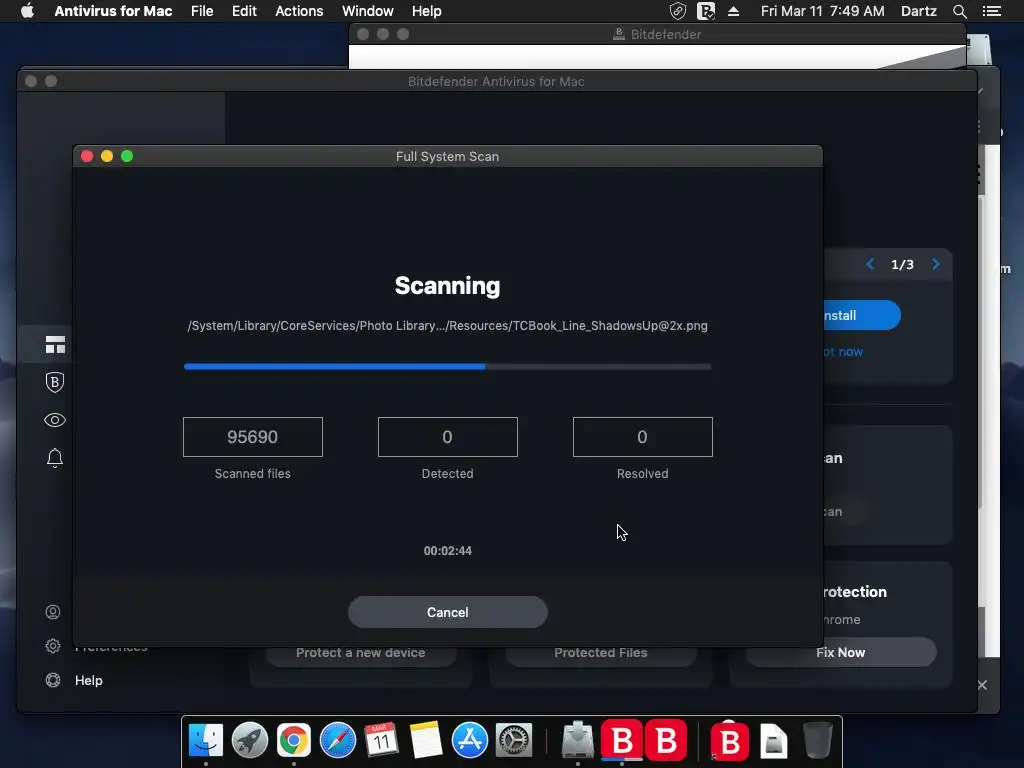Screen dimensions: 1024x768
Task: Click the Help label in sidebar
Action: pyautogui.click(x=89, y=680)
